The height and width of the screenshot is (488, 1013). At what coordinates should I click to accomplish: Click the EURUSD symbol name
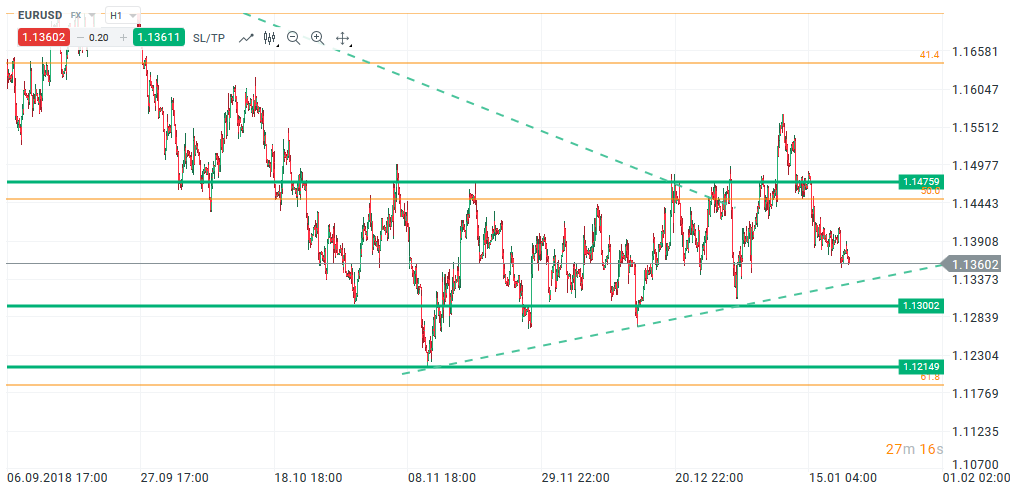pos(41,15)
